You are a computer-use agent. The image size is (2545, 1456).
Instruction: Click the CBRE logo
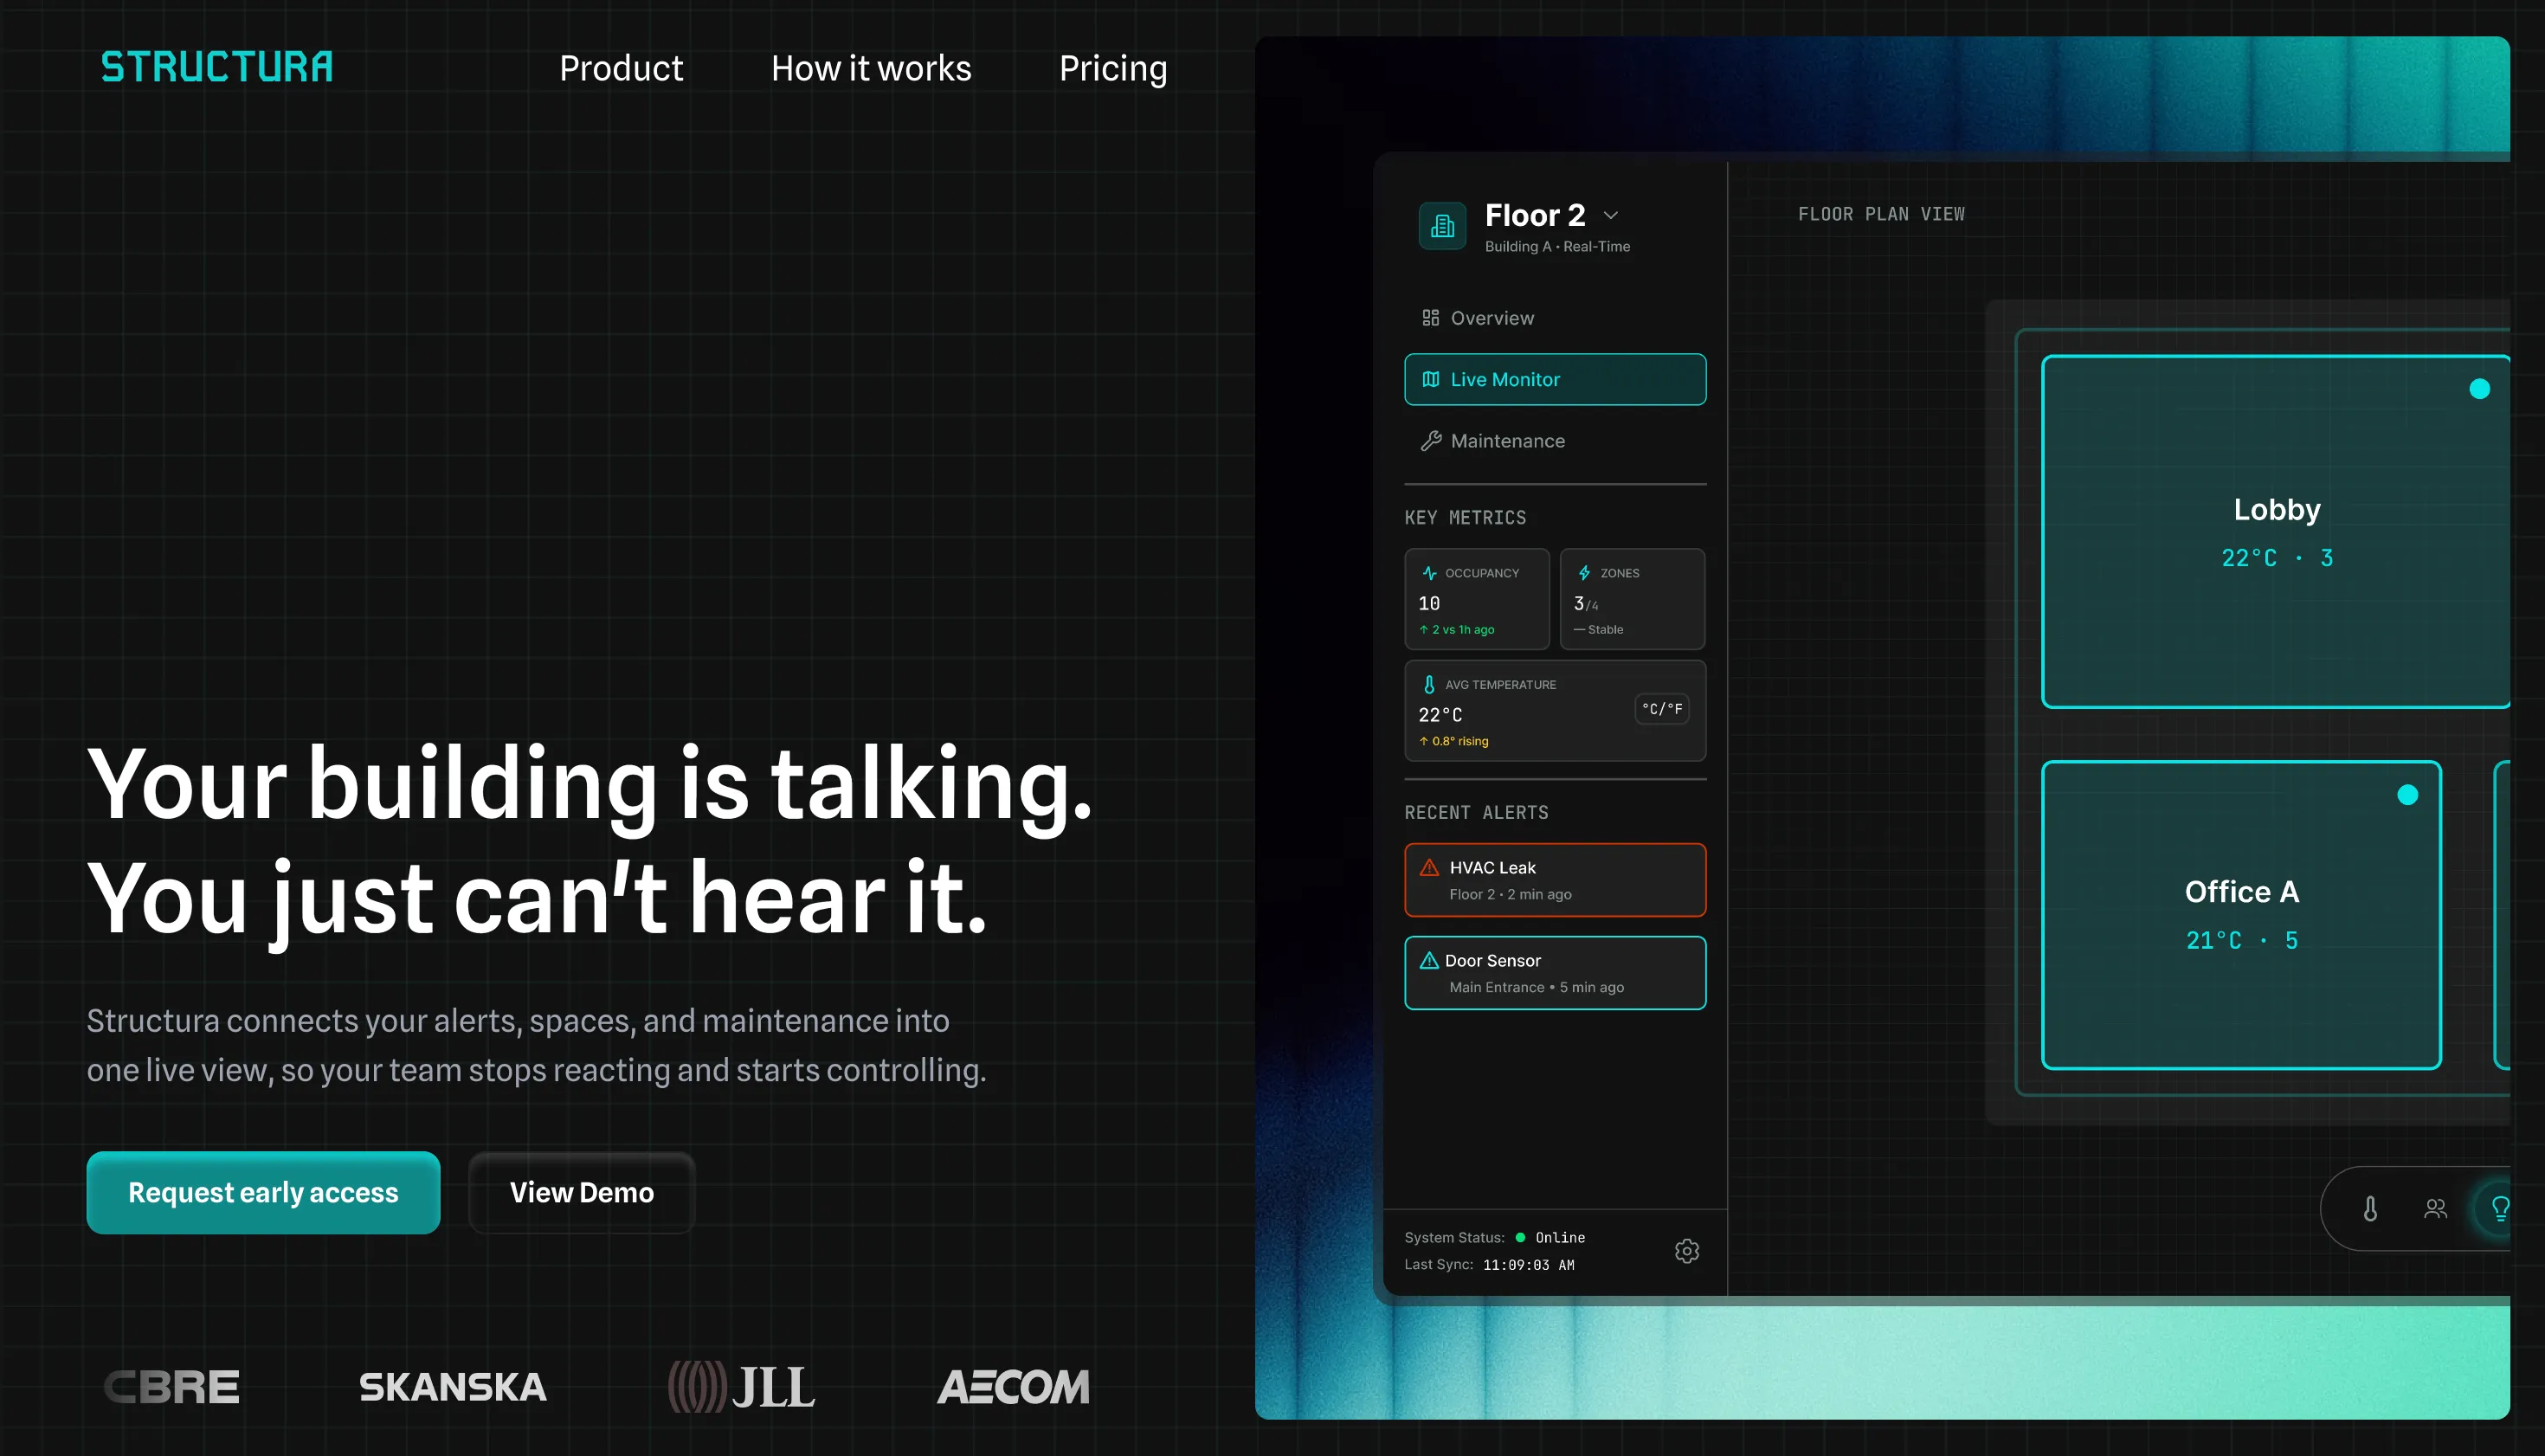pyautogui.click(x=172, y=1387)
